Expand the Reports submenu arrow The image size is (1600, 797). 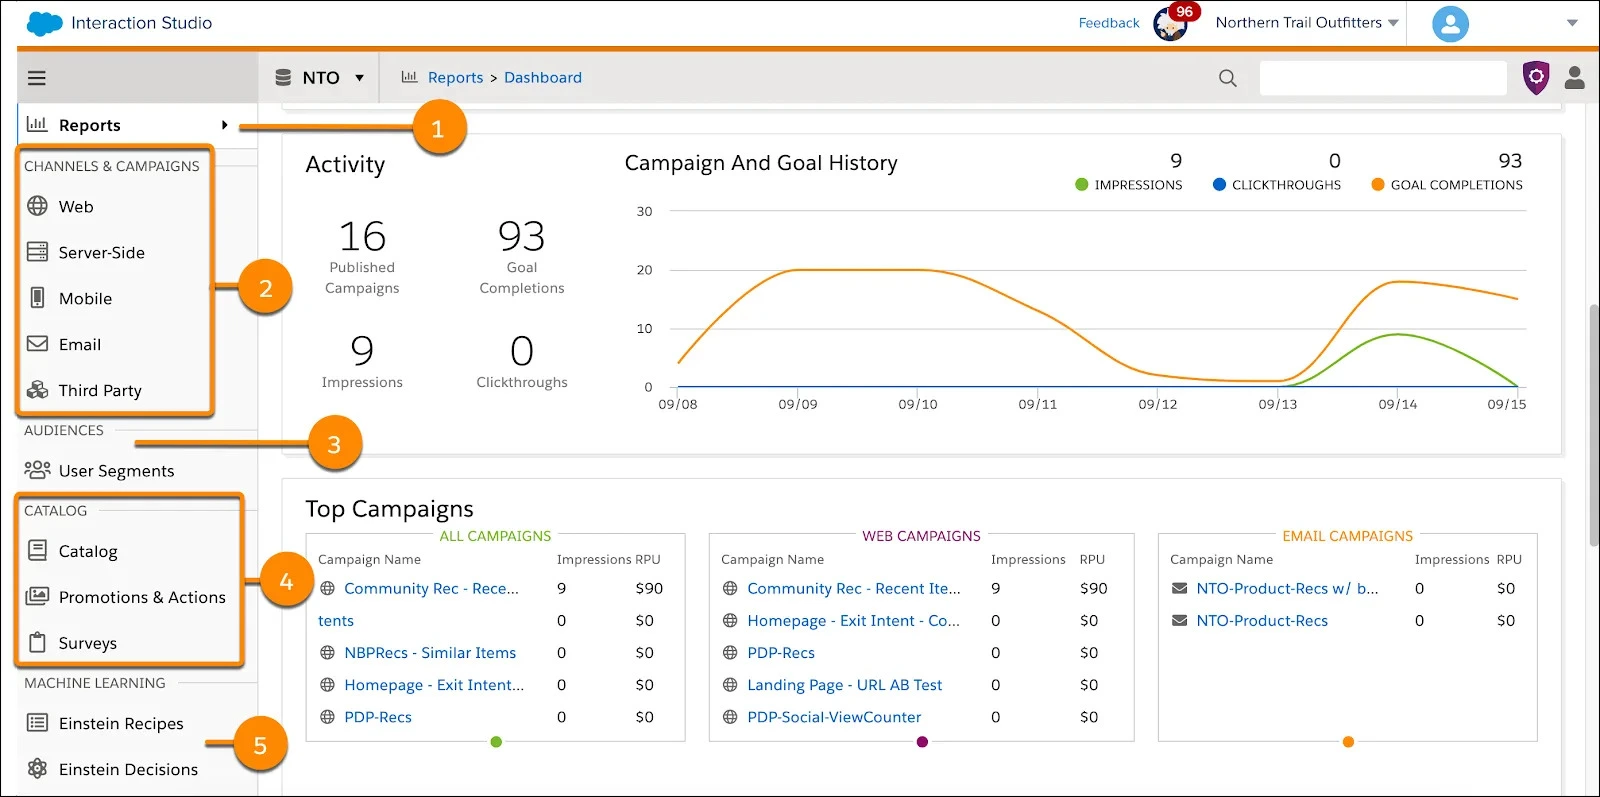click(x=224, y=125)
